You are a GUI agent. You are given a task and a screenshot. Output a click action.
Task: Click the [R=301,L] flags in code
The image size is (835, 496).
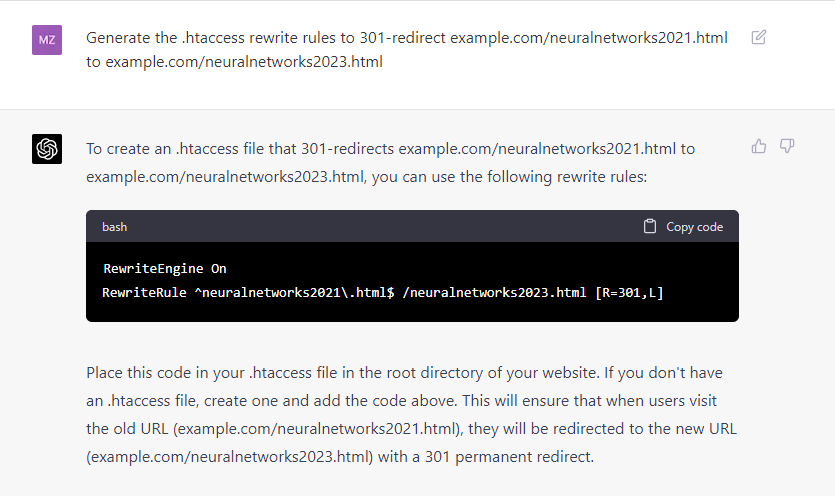click(x=629, y=292)
